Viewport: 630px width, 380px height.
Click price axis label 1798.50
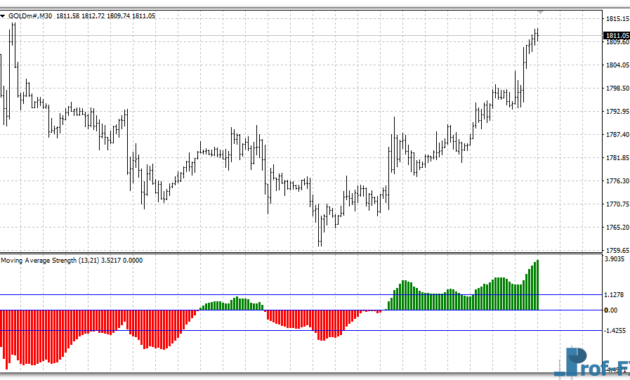[x=617, y=88]
